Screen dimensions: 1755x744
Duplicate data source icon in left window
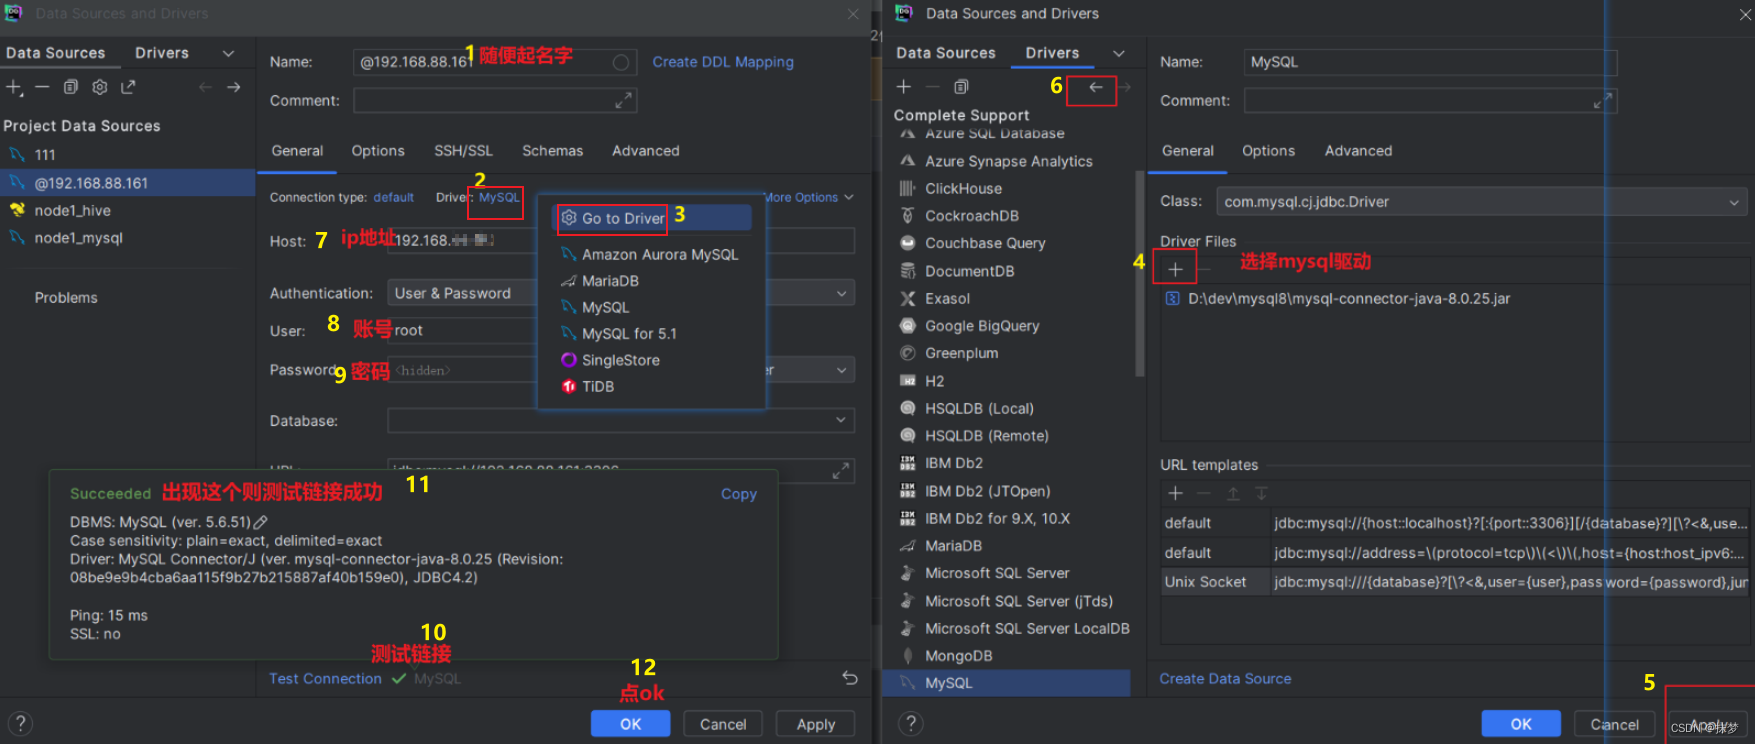coord(71,87)
